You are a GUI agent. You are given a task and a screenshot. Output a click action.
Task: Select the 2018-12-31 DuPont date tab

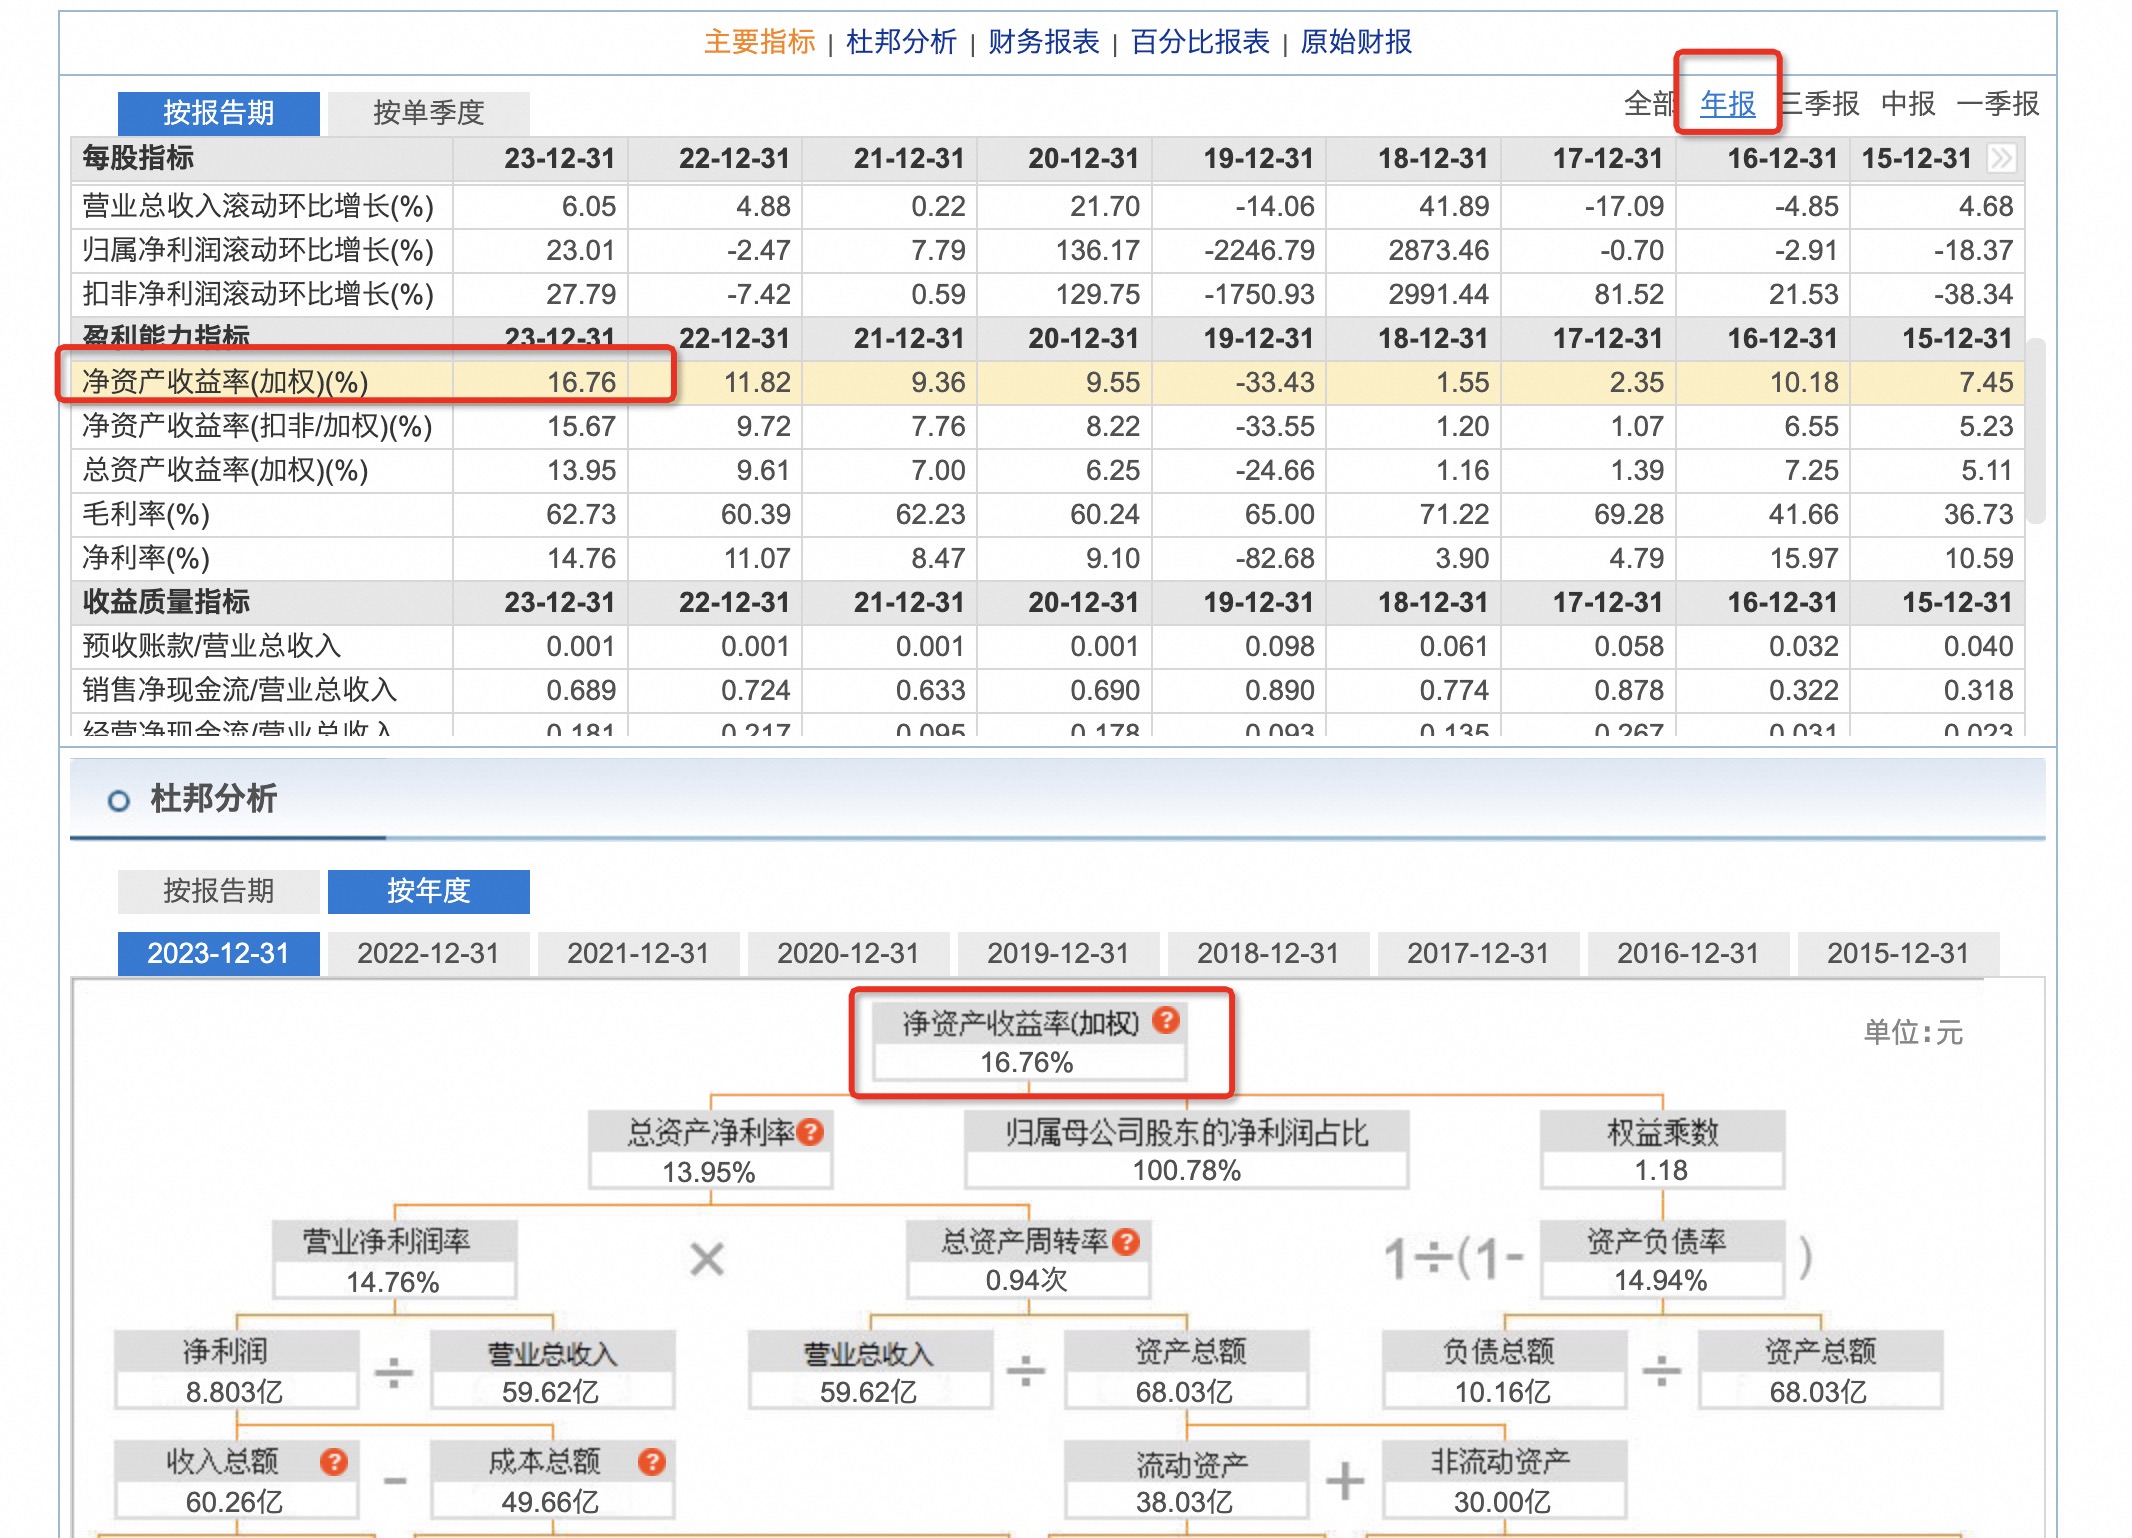(1269, 954)
